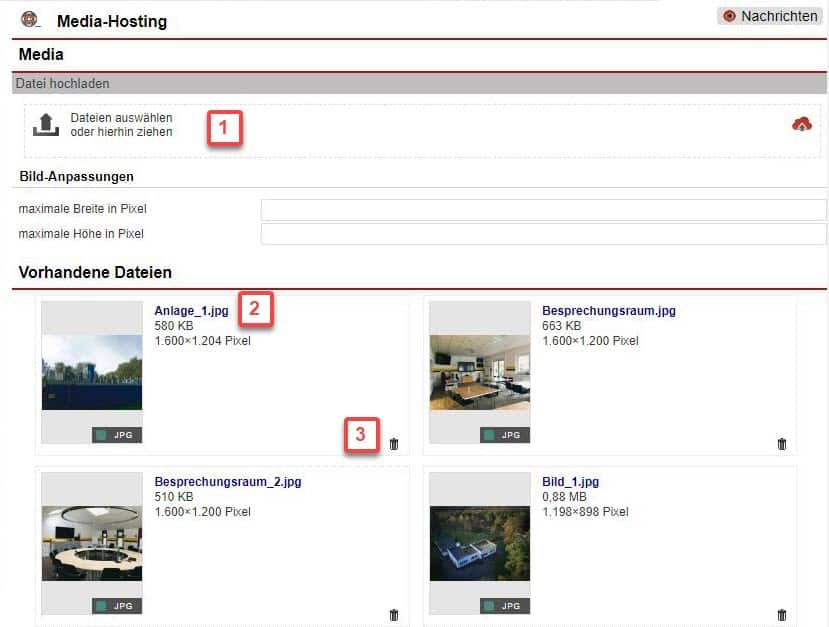The height and width of the screenshot is (627, 829).
Task: Click 'Dateien auswählen oder hierhin ziehen' text
Action: click(121, 125)
